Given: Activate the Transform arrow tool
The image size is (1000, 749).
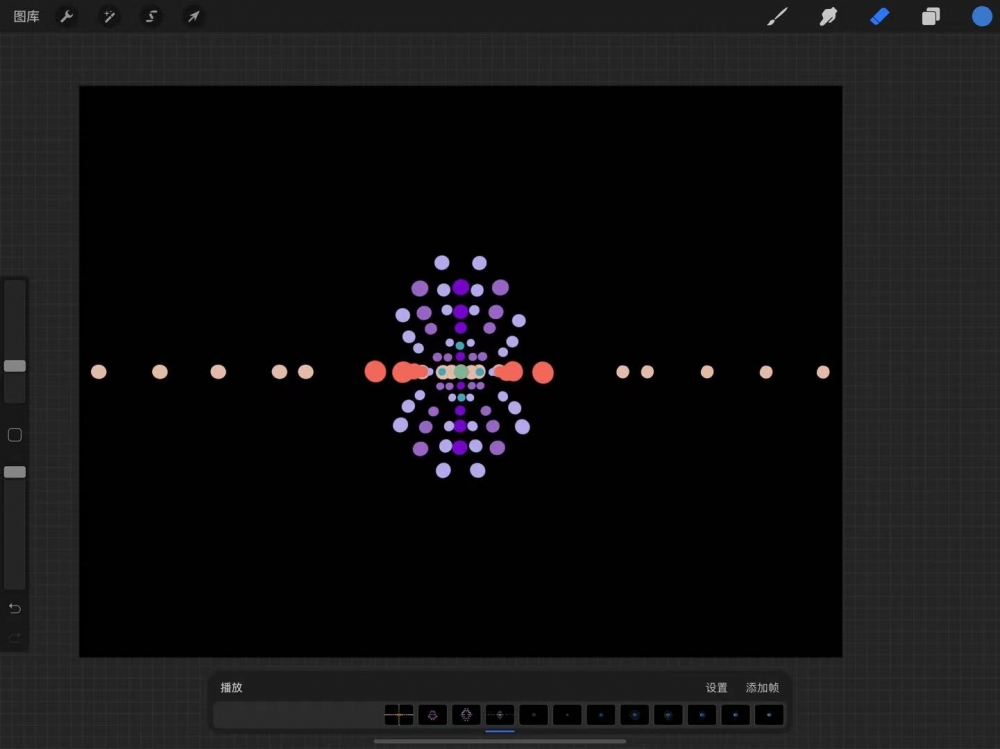Looking at the screenshot, I should click(193, 17).
